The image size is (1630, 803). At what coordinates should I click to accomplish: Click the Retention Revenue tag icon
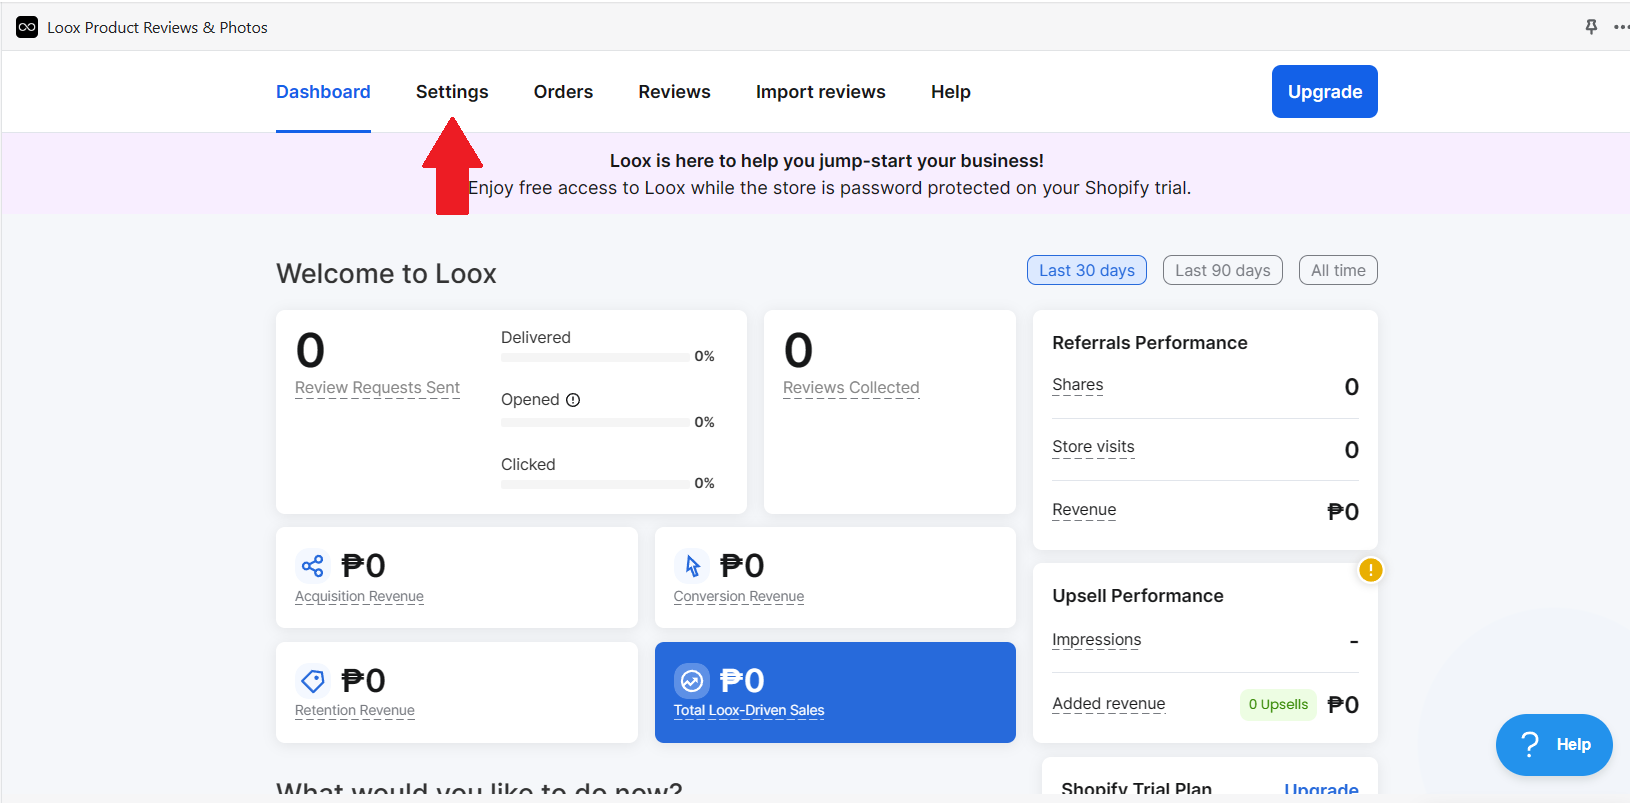pyautogui.click(x=313, y=681)
